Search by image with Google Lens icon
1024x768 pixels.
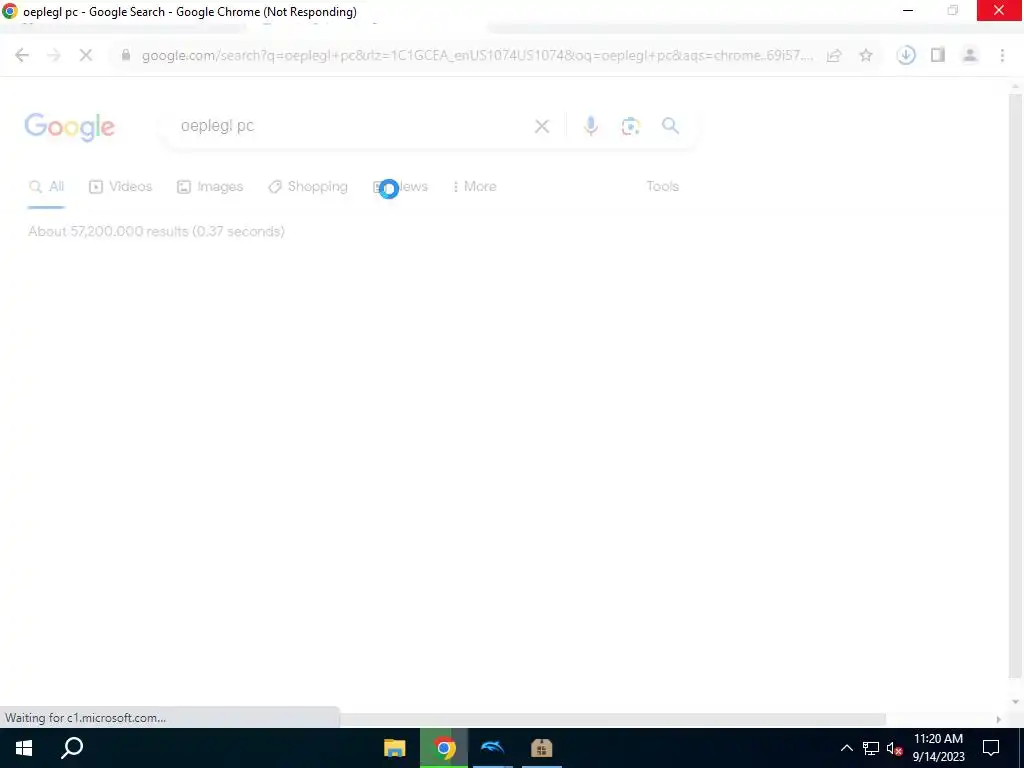pos(630,126)
